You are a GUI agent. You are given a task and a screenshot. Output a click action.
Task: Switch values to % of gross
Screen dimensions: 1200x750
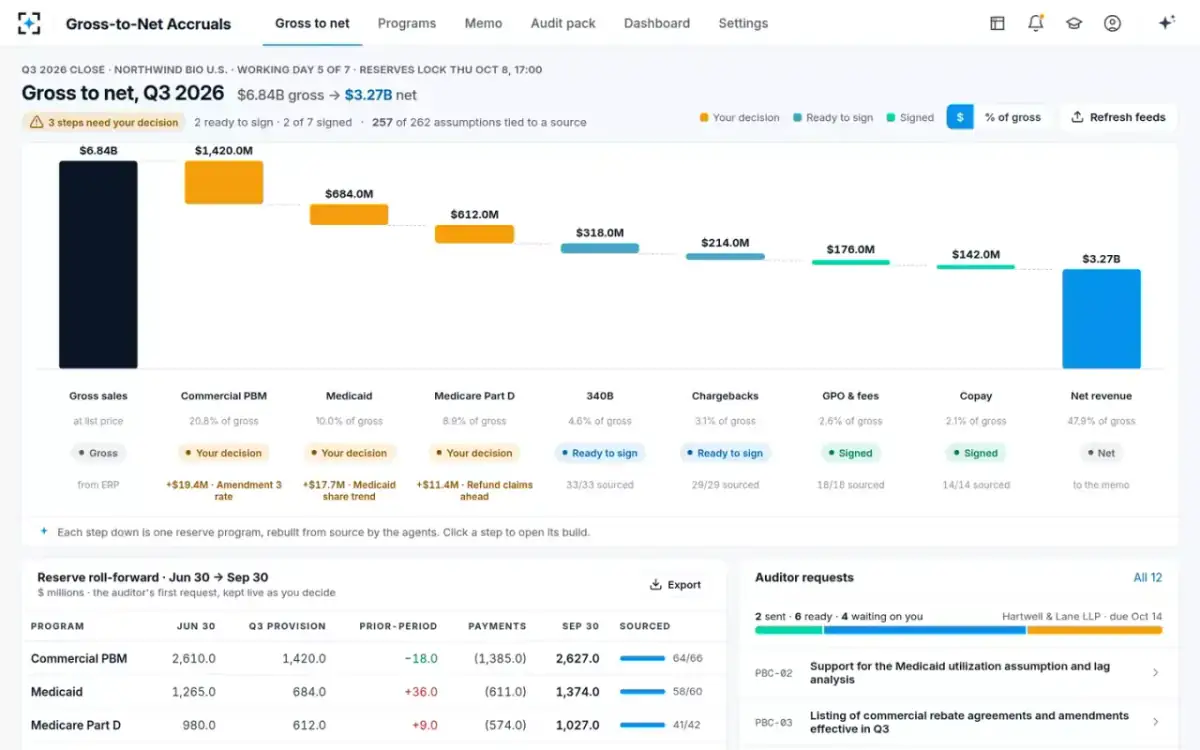[x=1012, y=117]
